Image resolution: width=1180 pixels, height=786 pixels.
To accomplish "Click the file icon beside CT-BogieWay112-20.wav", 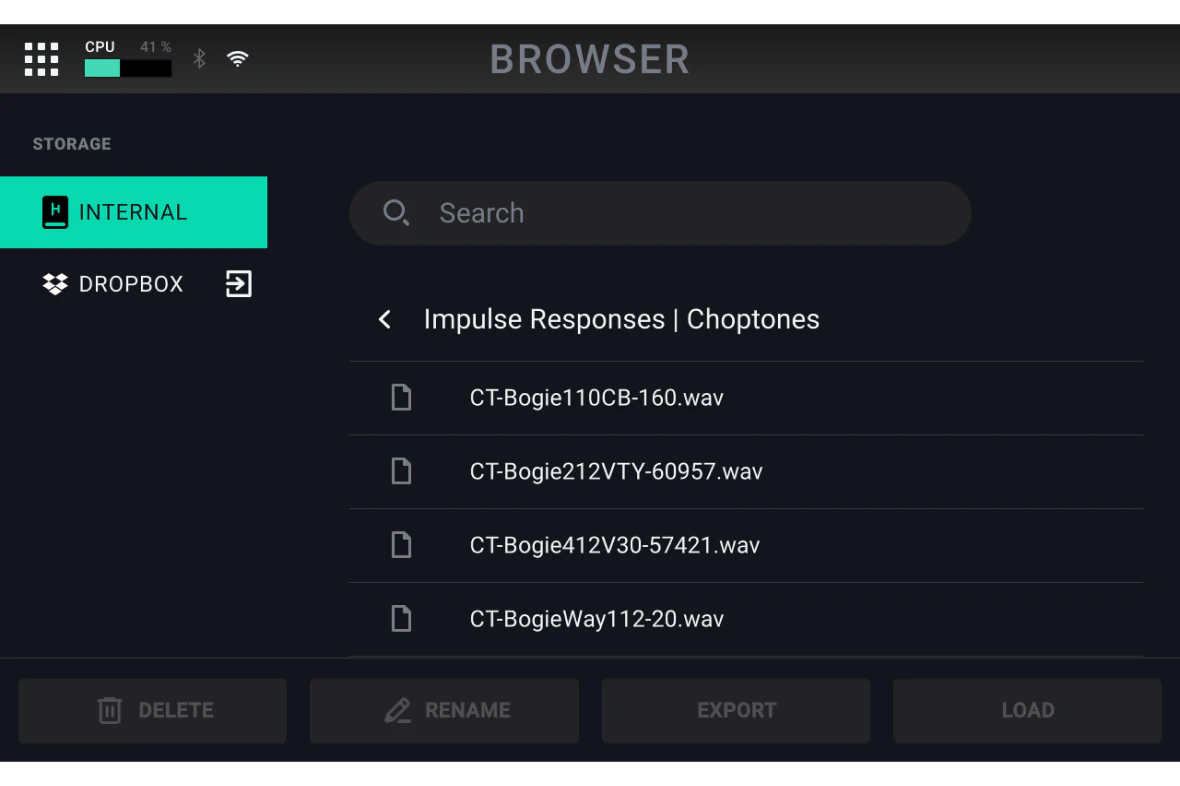I will (x=402, y=619).
